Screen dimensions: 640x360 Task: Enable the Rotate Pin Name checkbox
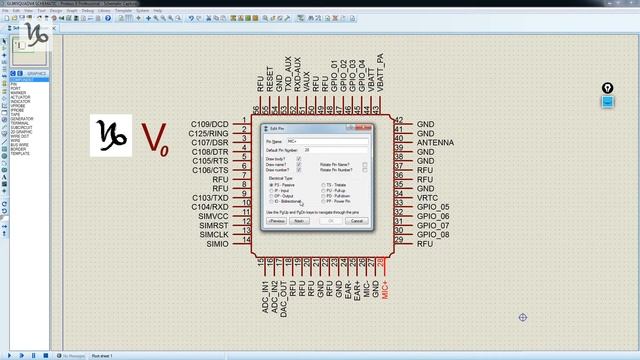[x=364, y=164]
